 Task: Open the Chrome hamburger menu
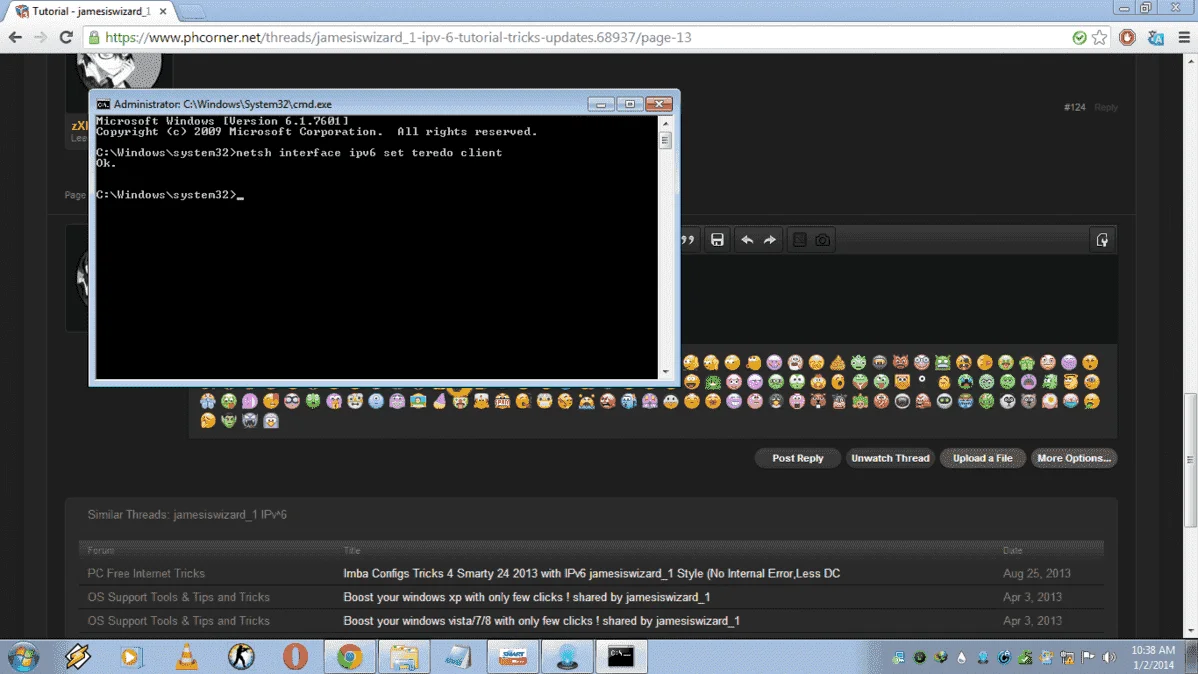point(1184,37)
